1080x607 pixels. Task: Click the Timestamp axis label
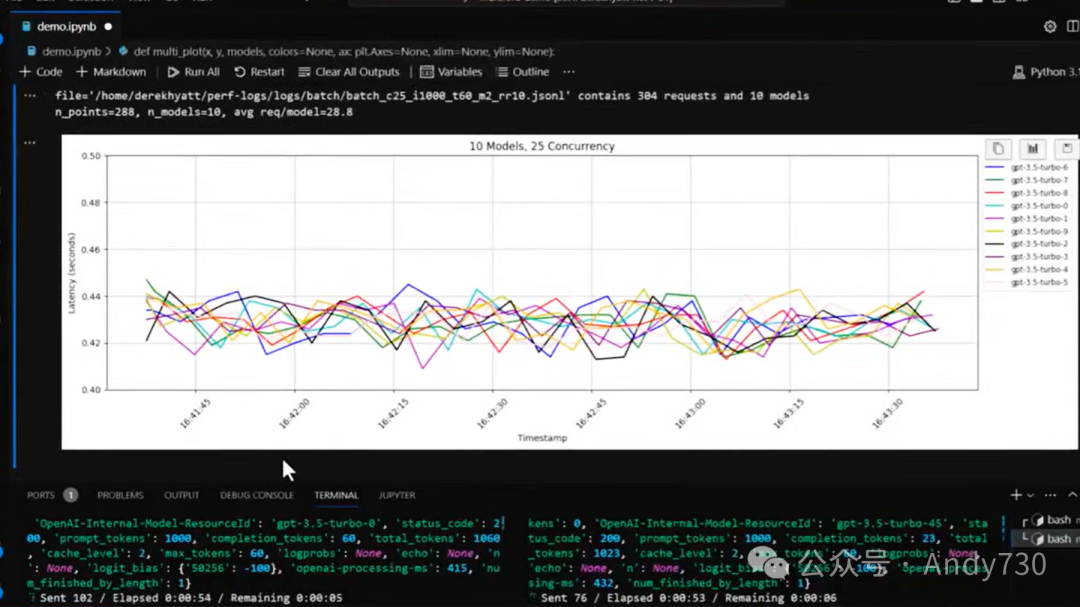click(542, 438)
